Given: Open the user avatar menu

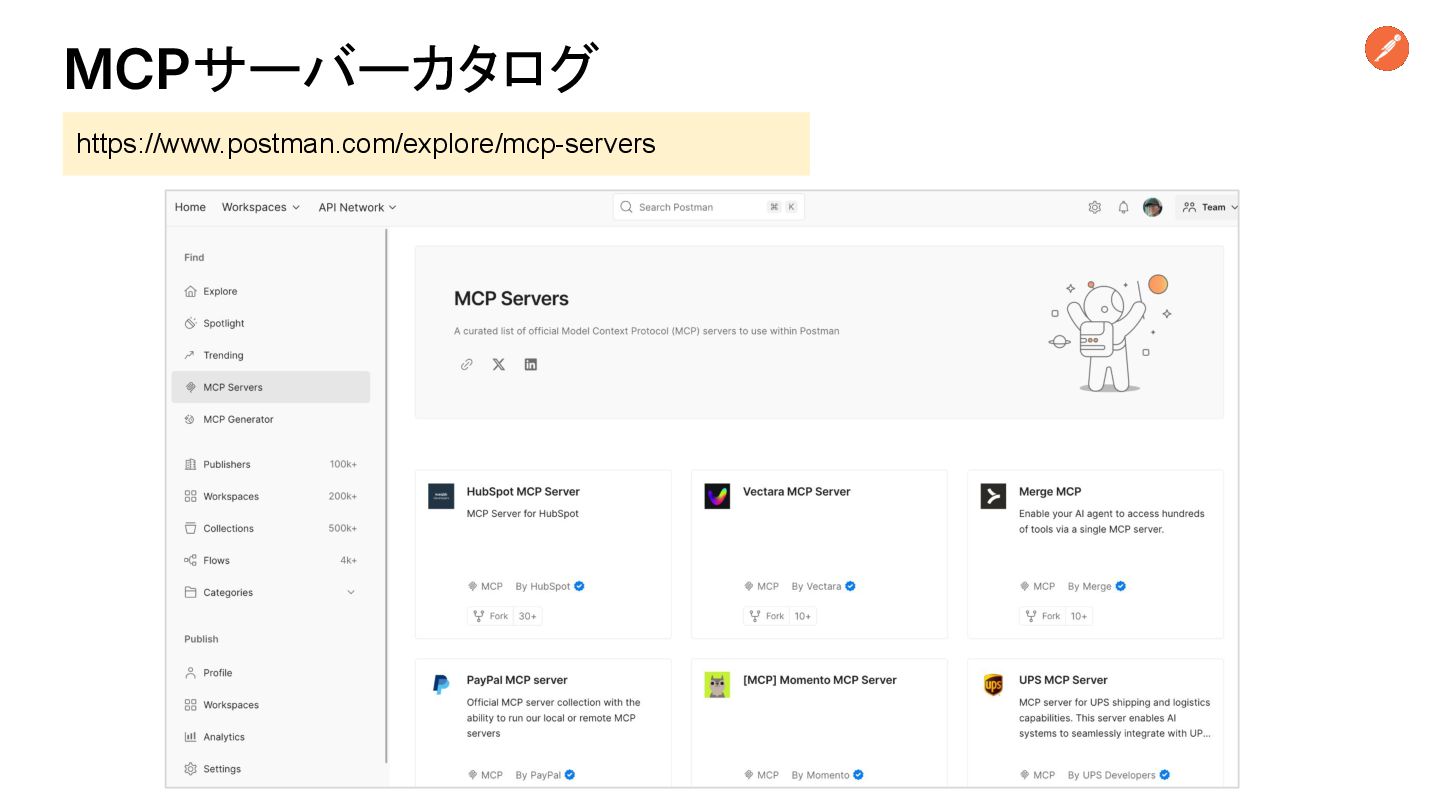Looking at the screenshot, I should 1152,207.
